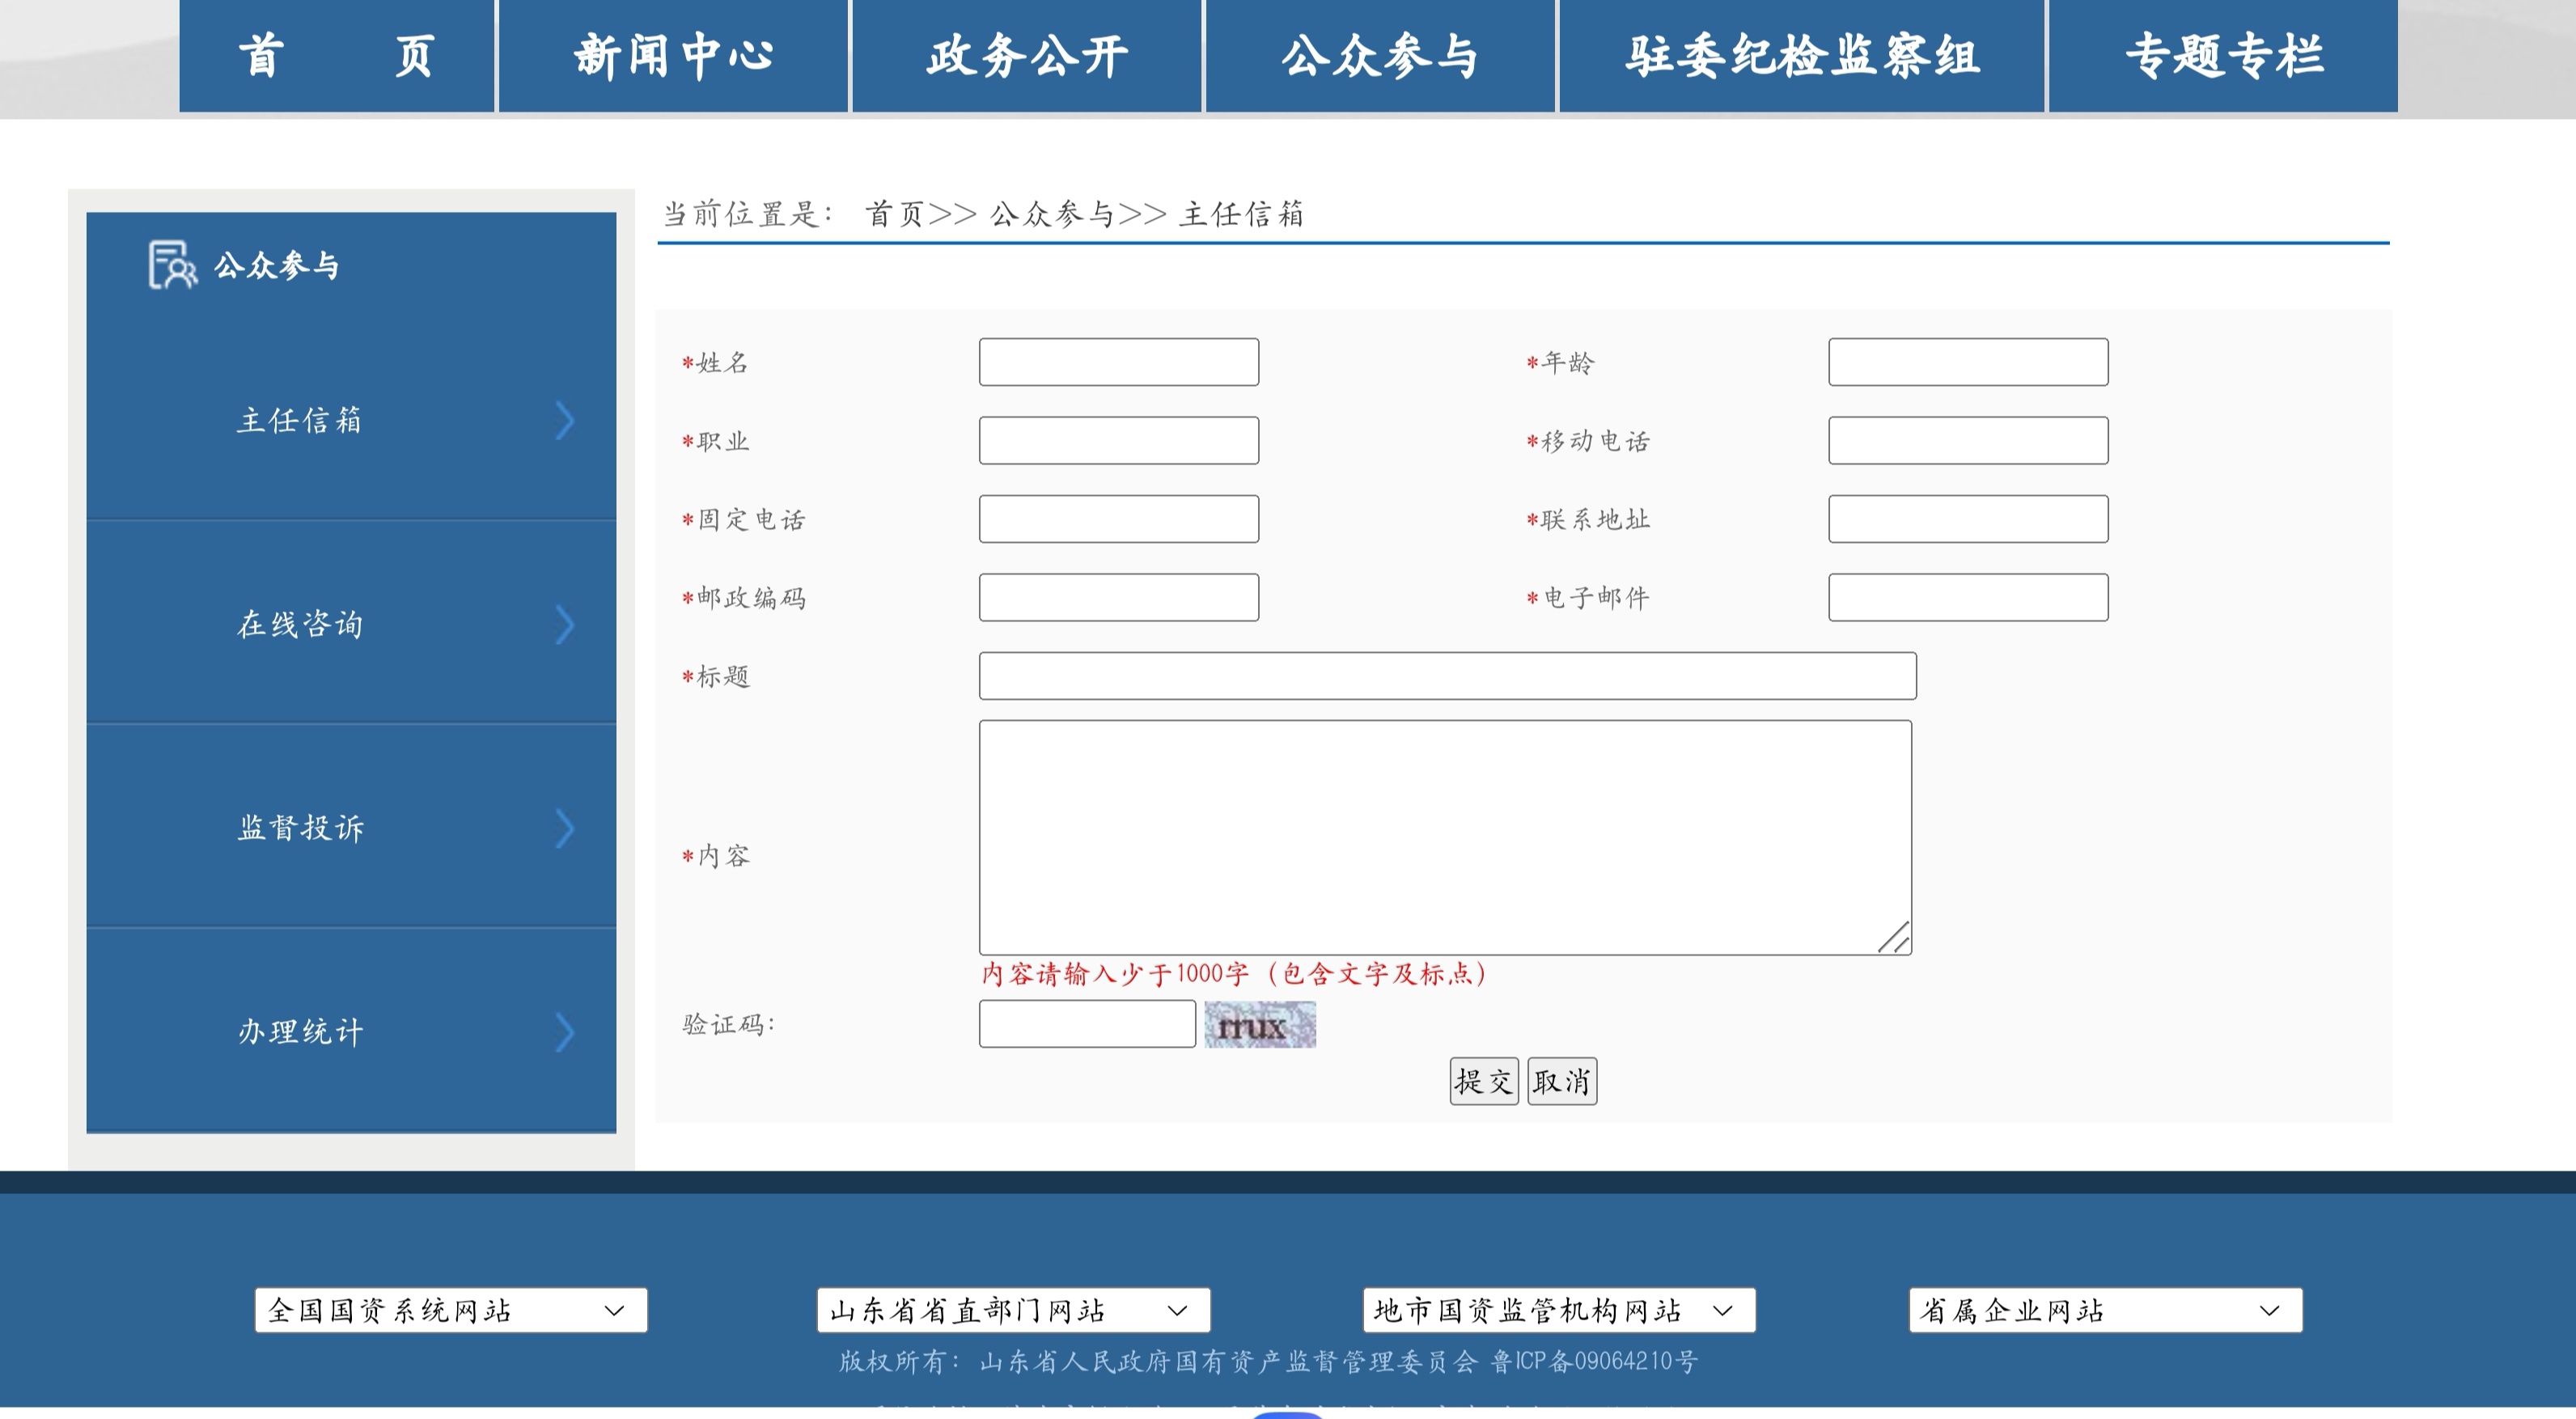Click the chevron arrow beside 在线咨询

tap(565, 625)
